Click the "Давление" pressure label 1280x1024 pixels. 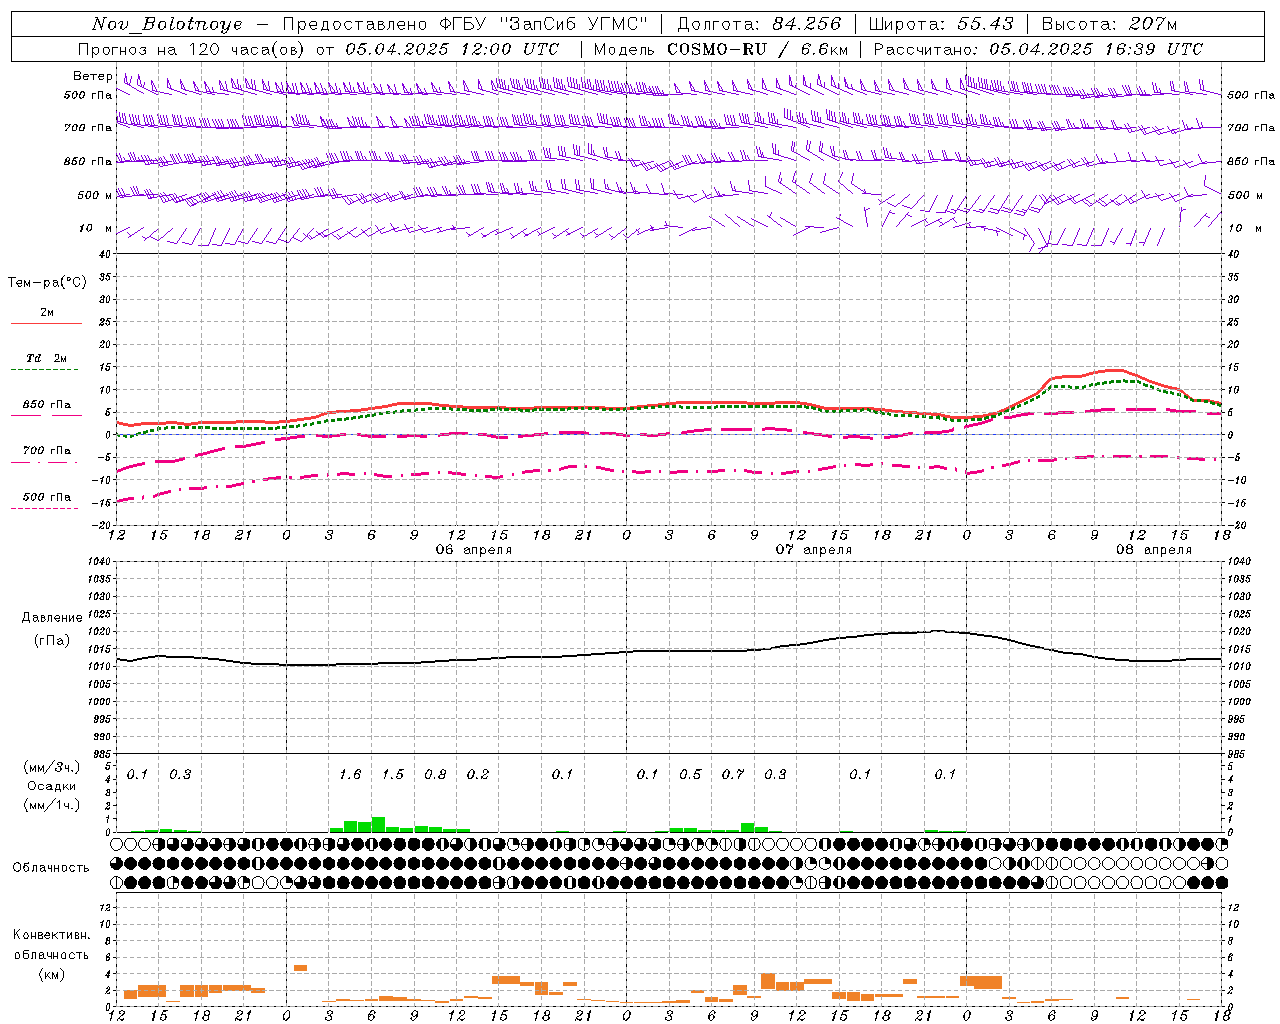click(52, 618)
